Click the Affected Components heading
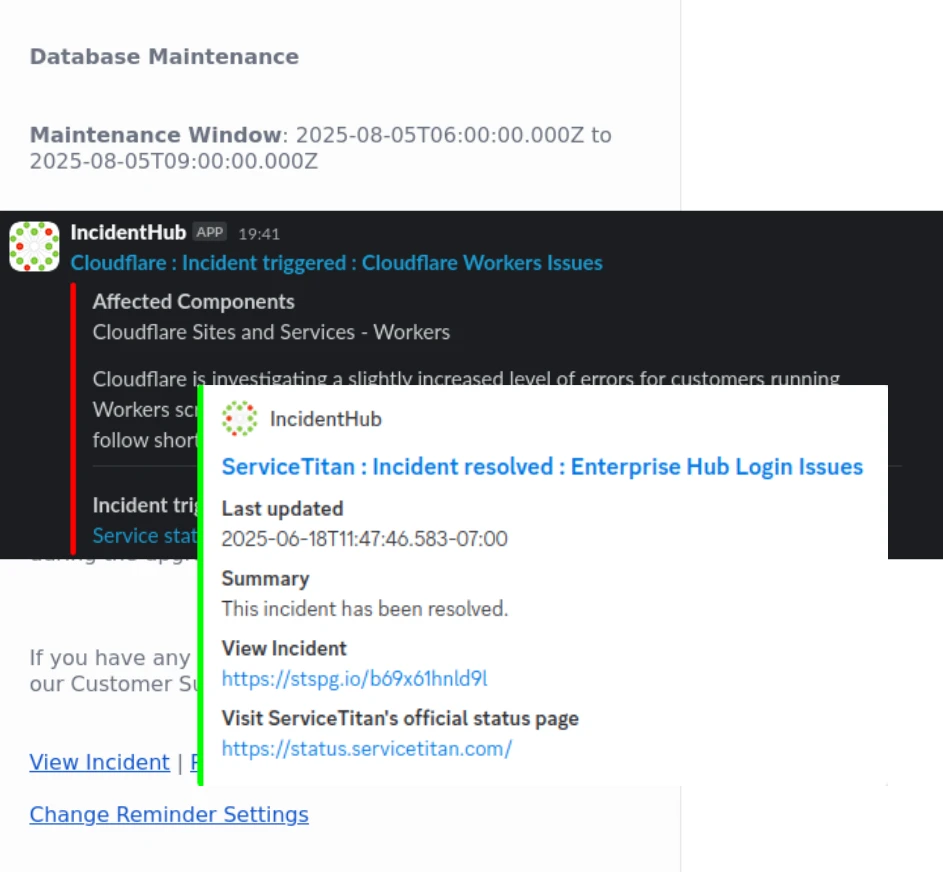 click(x=194, y=301)
